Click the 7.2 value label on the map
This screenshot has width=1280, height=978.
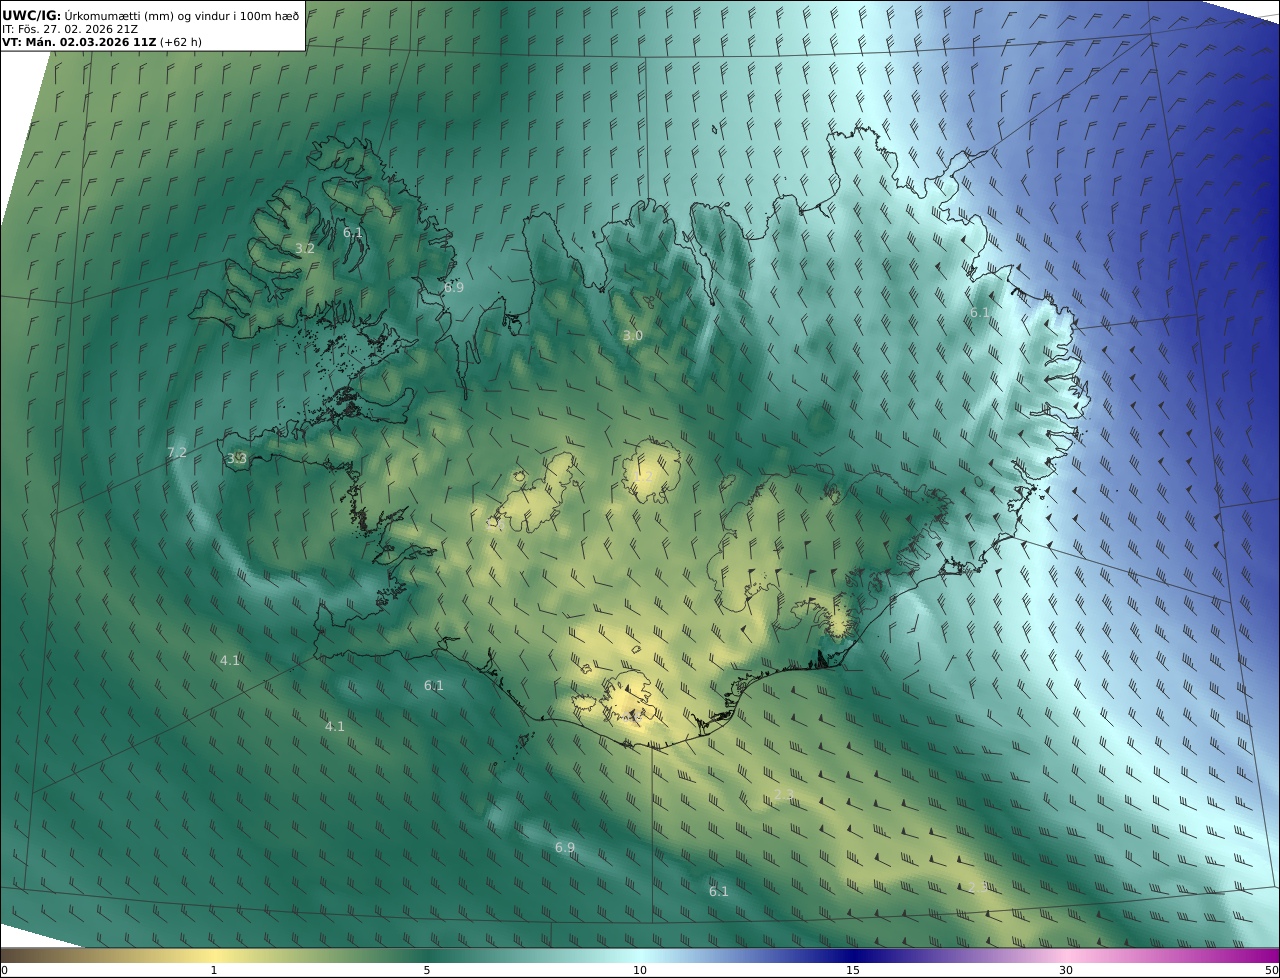pos(177,453)
